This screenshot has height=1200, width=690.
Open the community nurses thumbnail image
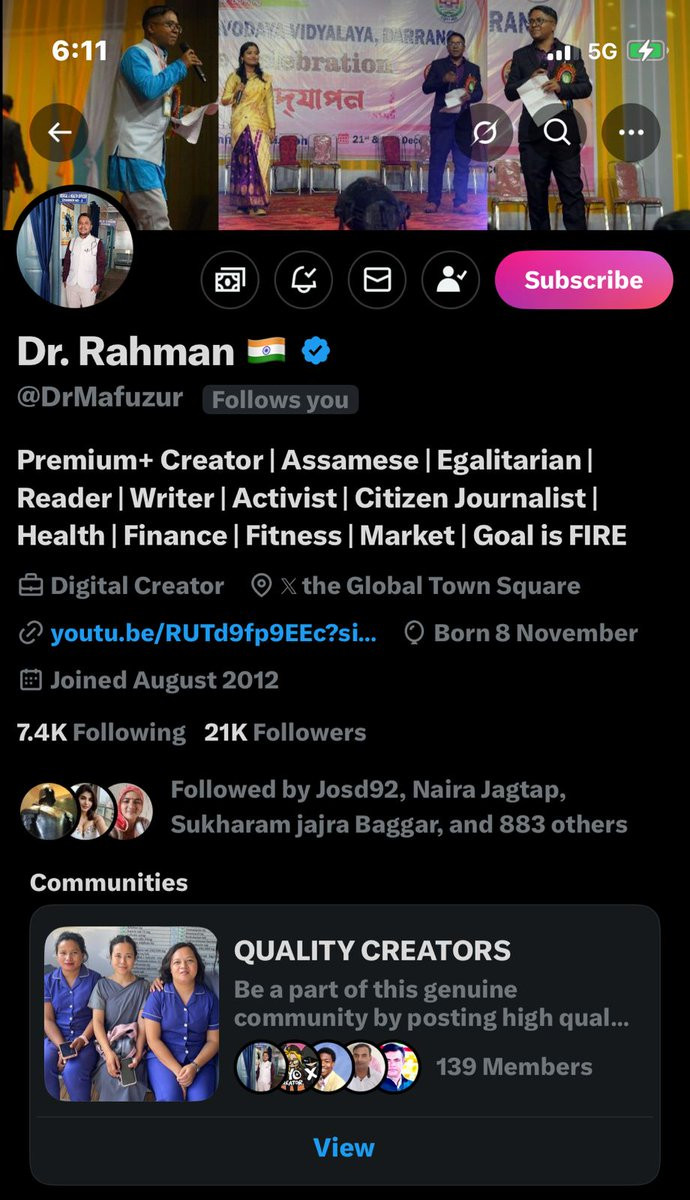pos(131,1014)
